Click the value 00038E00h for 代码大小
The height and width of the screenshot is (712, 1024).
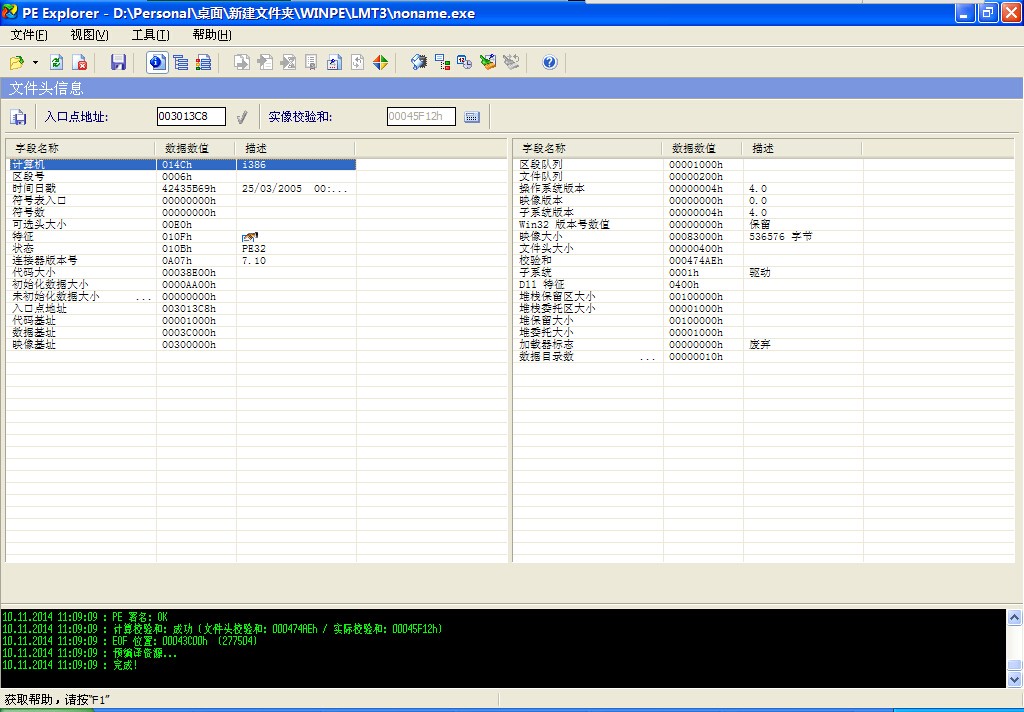coord(189,272)
